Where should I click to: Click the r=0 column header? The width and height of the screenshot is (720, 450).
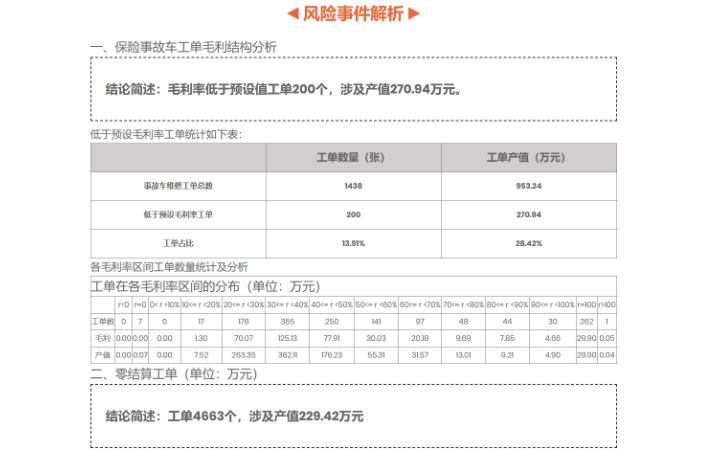point(140,305)
